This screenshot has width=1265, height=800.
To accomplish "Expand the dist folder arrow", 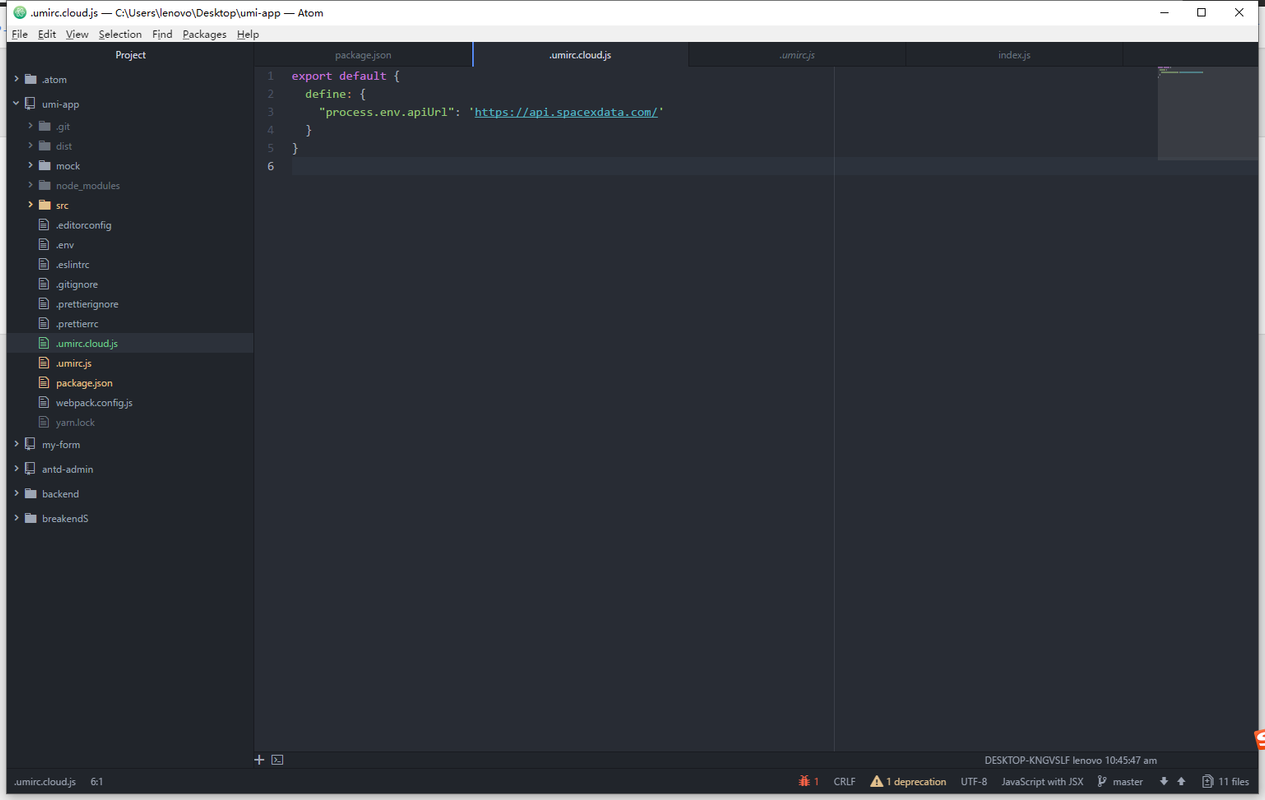I will [x=30, y=146].
